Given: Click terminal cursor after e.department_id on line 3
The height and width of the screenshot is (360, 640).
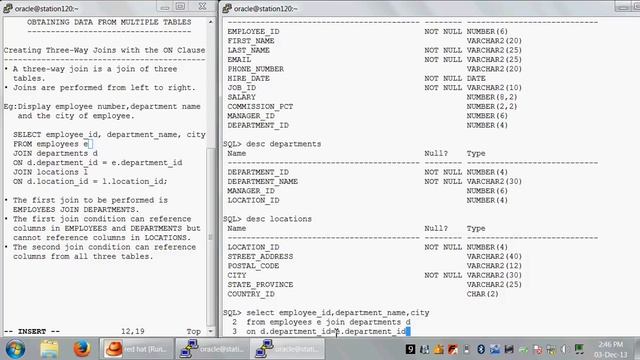Looking at the screenshot, I should point(408,331).
